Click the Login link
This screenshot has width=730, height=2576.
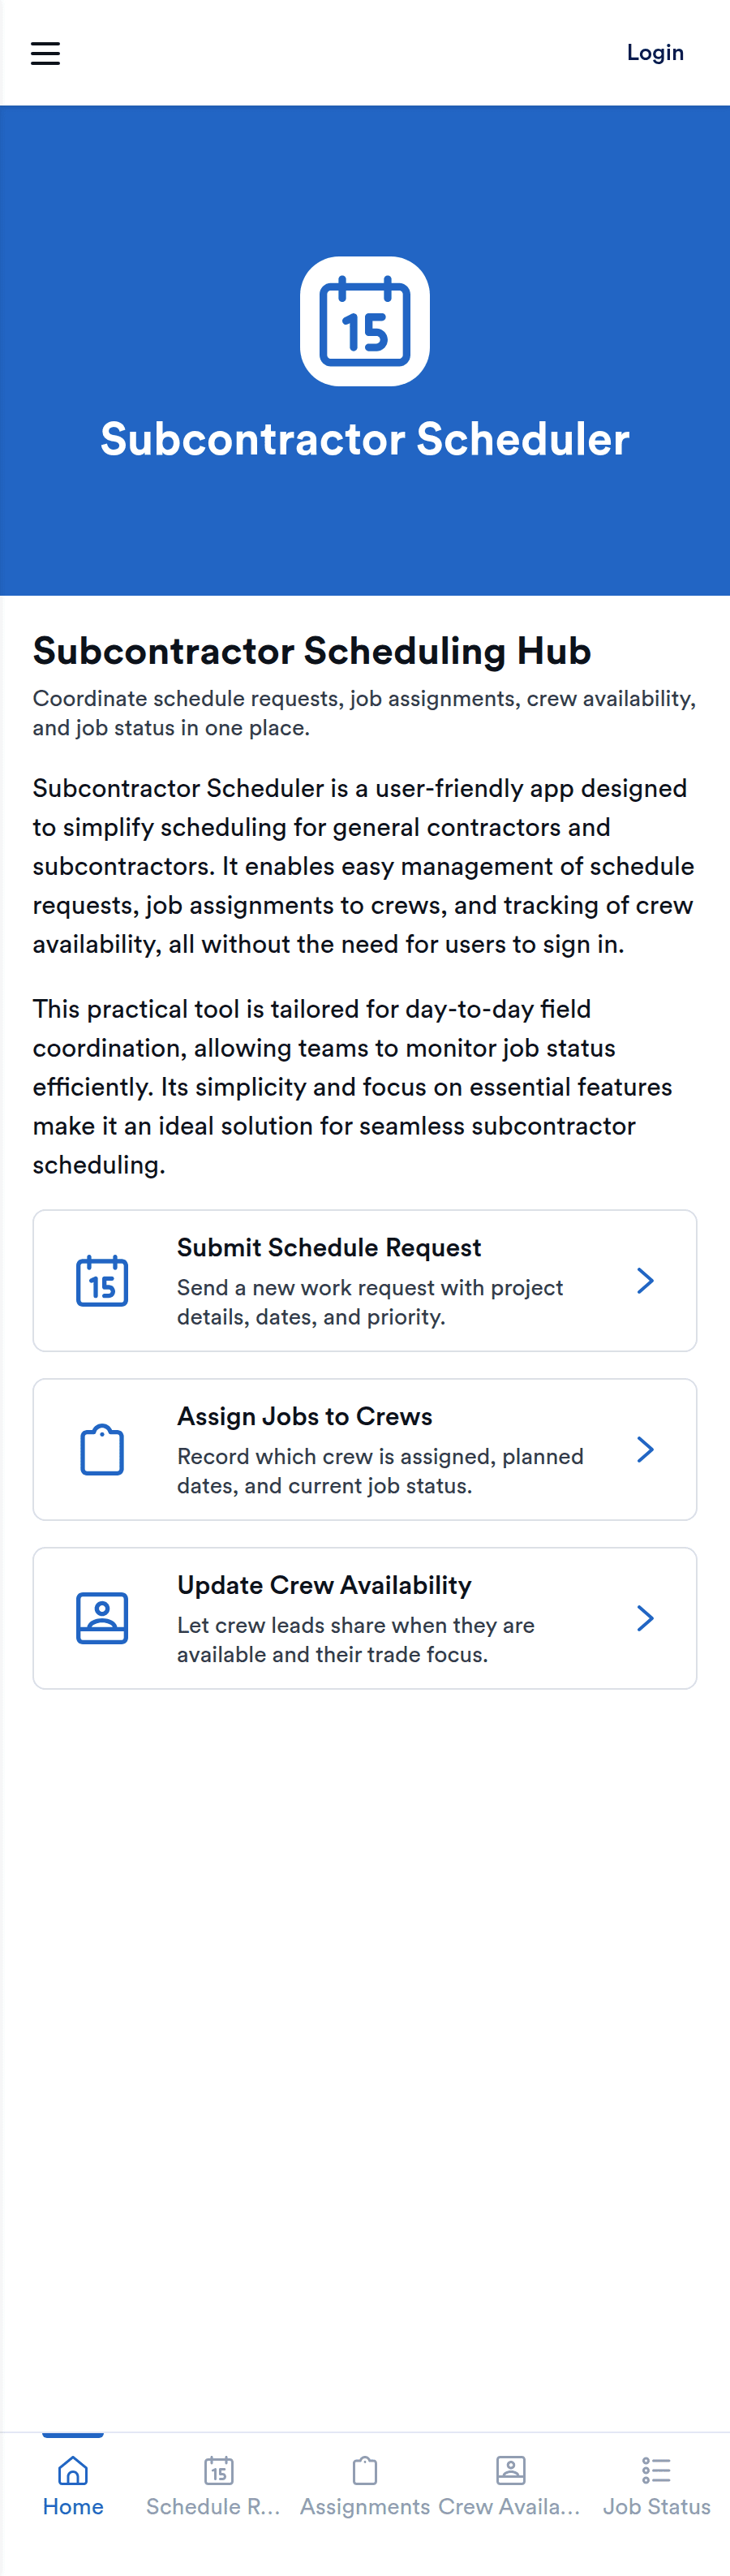(x=655, y=53)
